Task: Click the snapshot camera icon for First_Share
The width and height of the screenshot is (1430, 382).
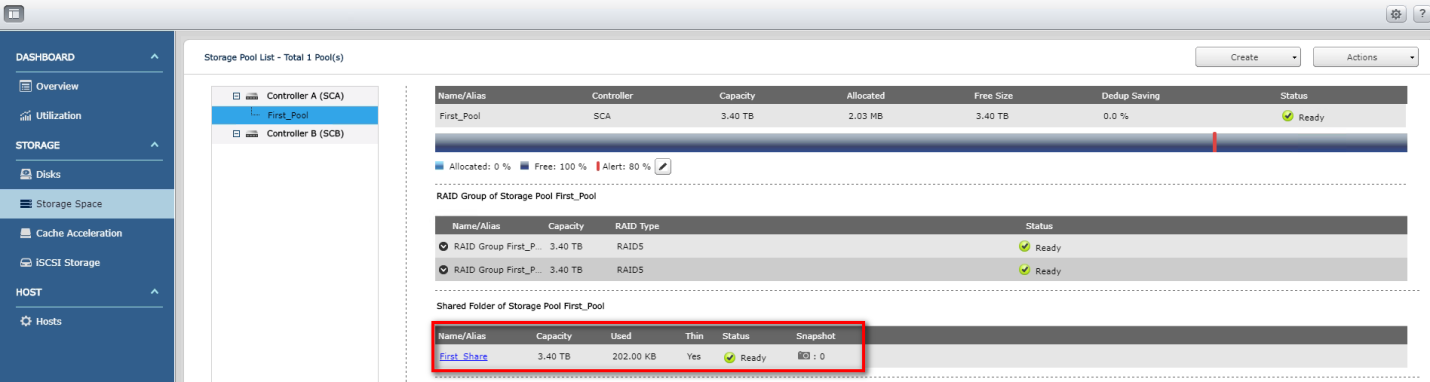Action: point(803,356)
